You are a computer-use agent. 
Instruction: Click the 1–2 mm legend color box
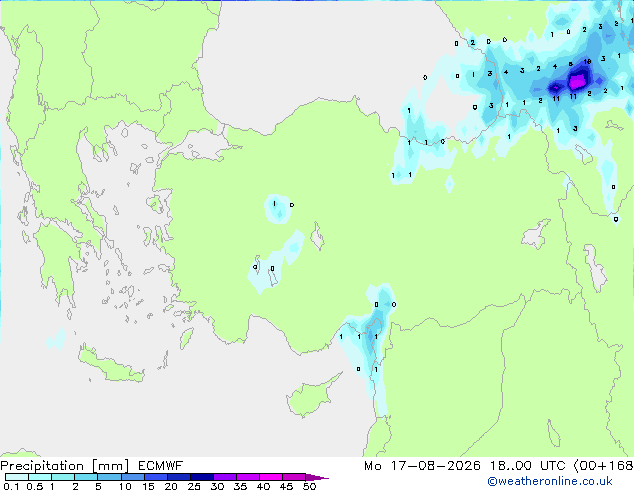(x=63, y=477)
